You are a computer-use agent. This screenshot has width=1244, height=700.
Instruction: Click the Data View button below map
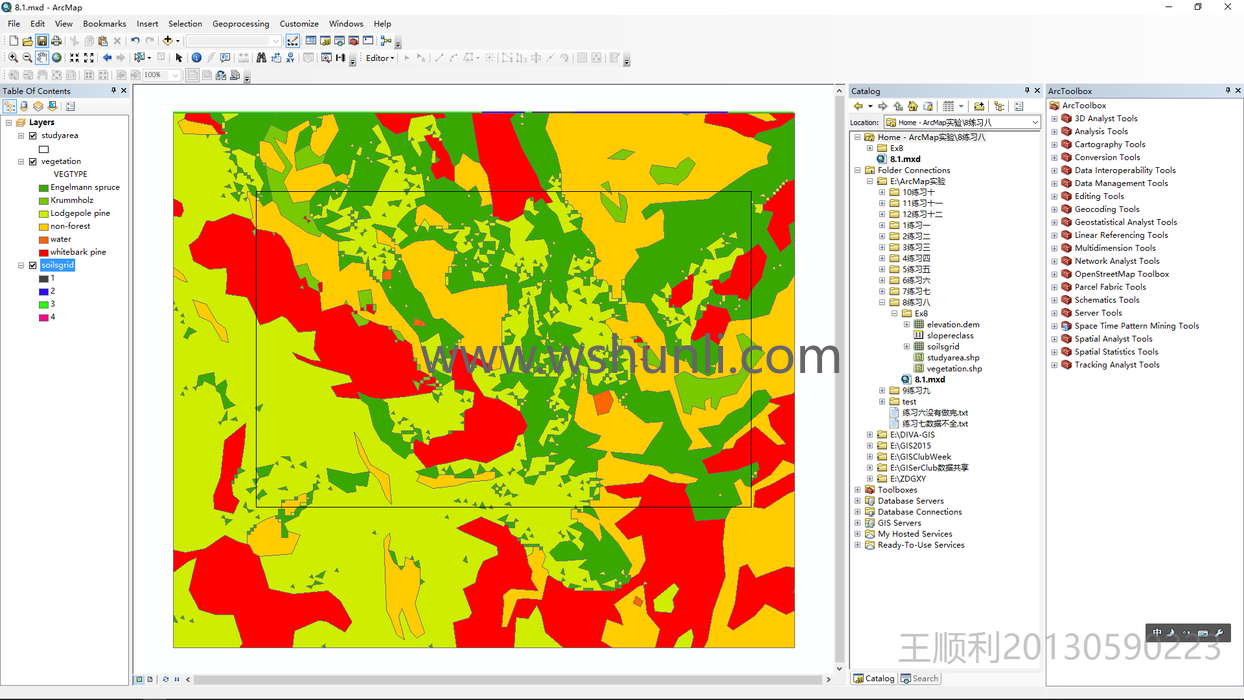[139, 679]
